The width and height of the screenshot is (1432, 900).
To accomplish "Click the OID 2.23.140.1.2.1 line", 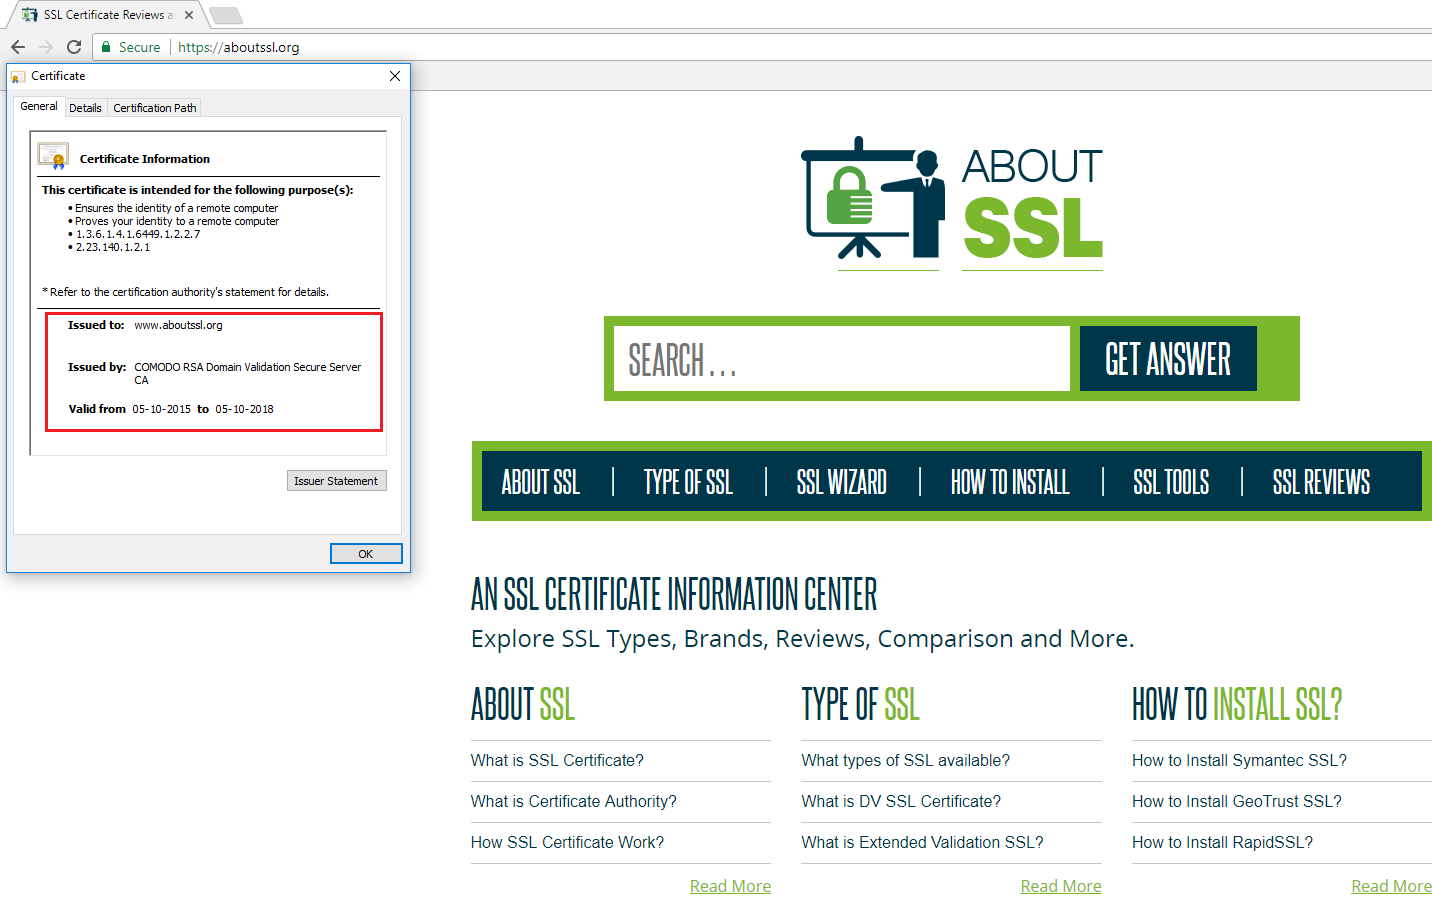I will pyautogui.click(x=113, y=247).
